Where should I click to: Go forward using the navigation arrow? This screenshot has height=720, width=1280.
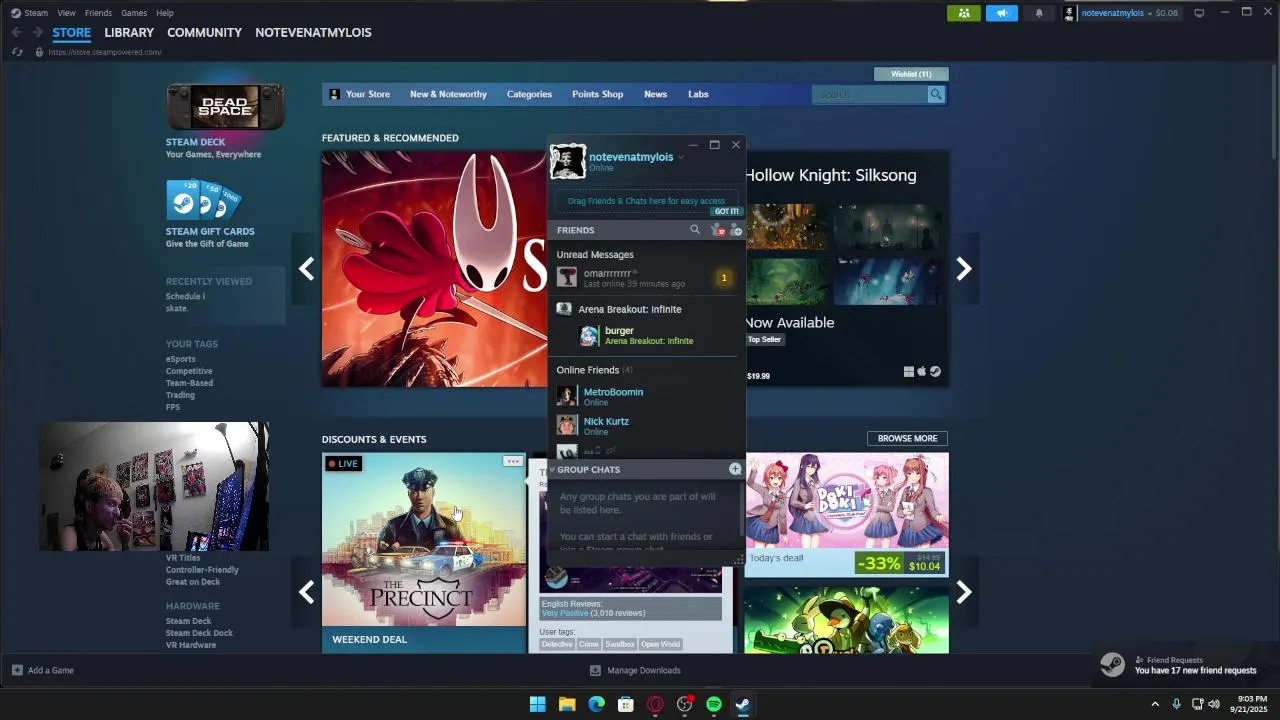[37, 33]
